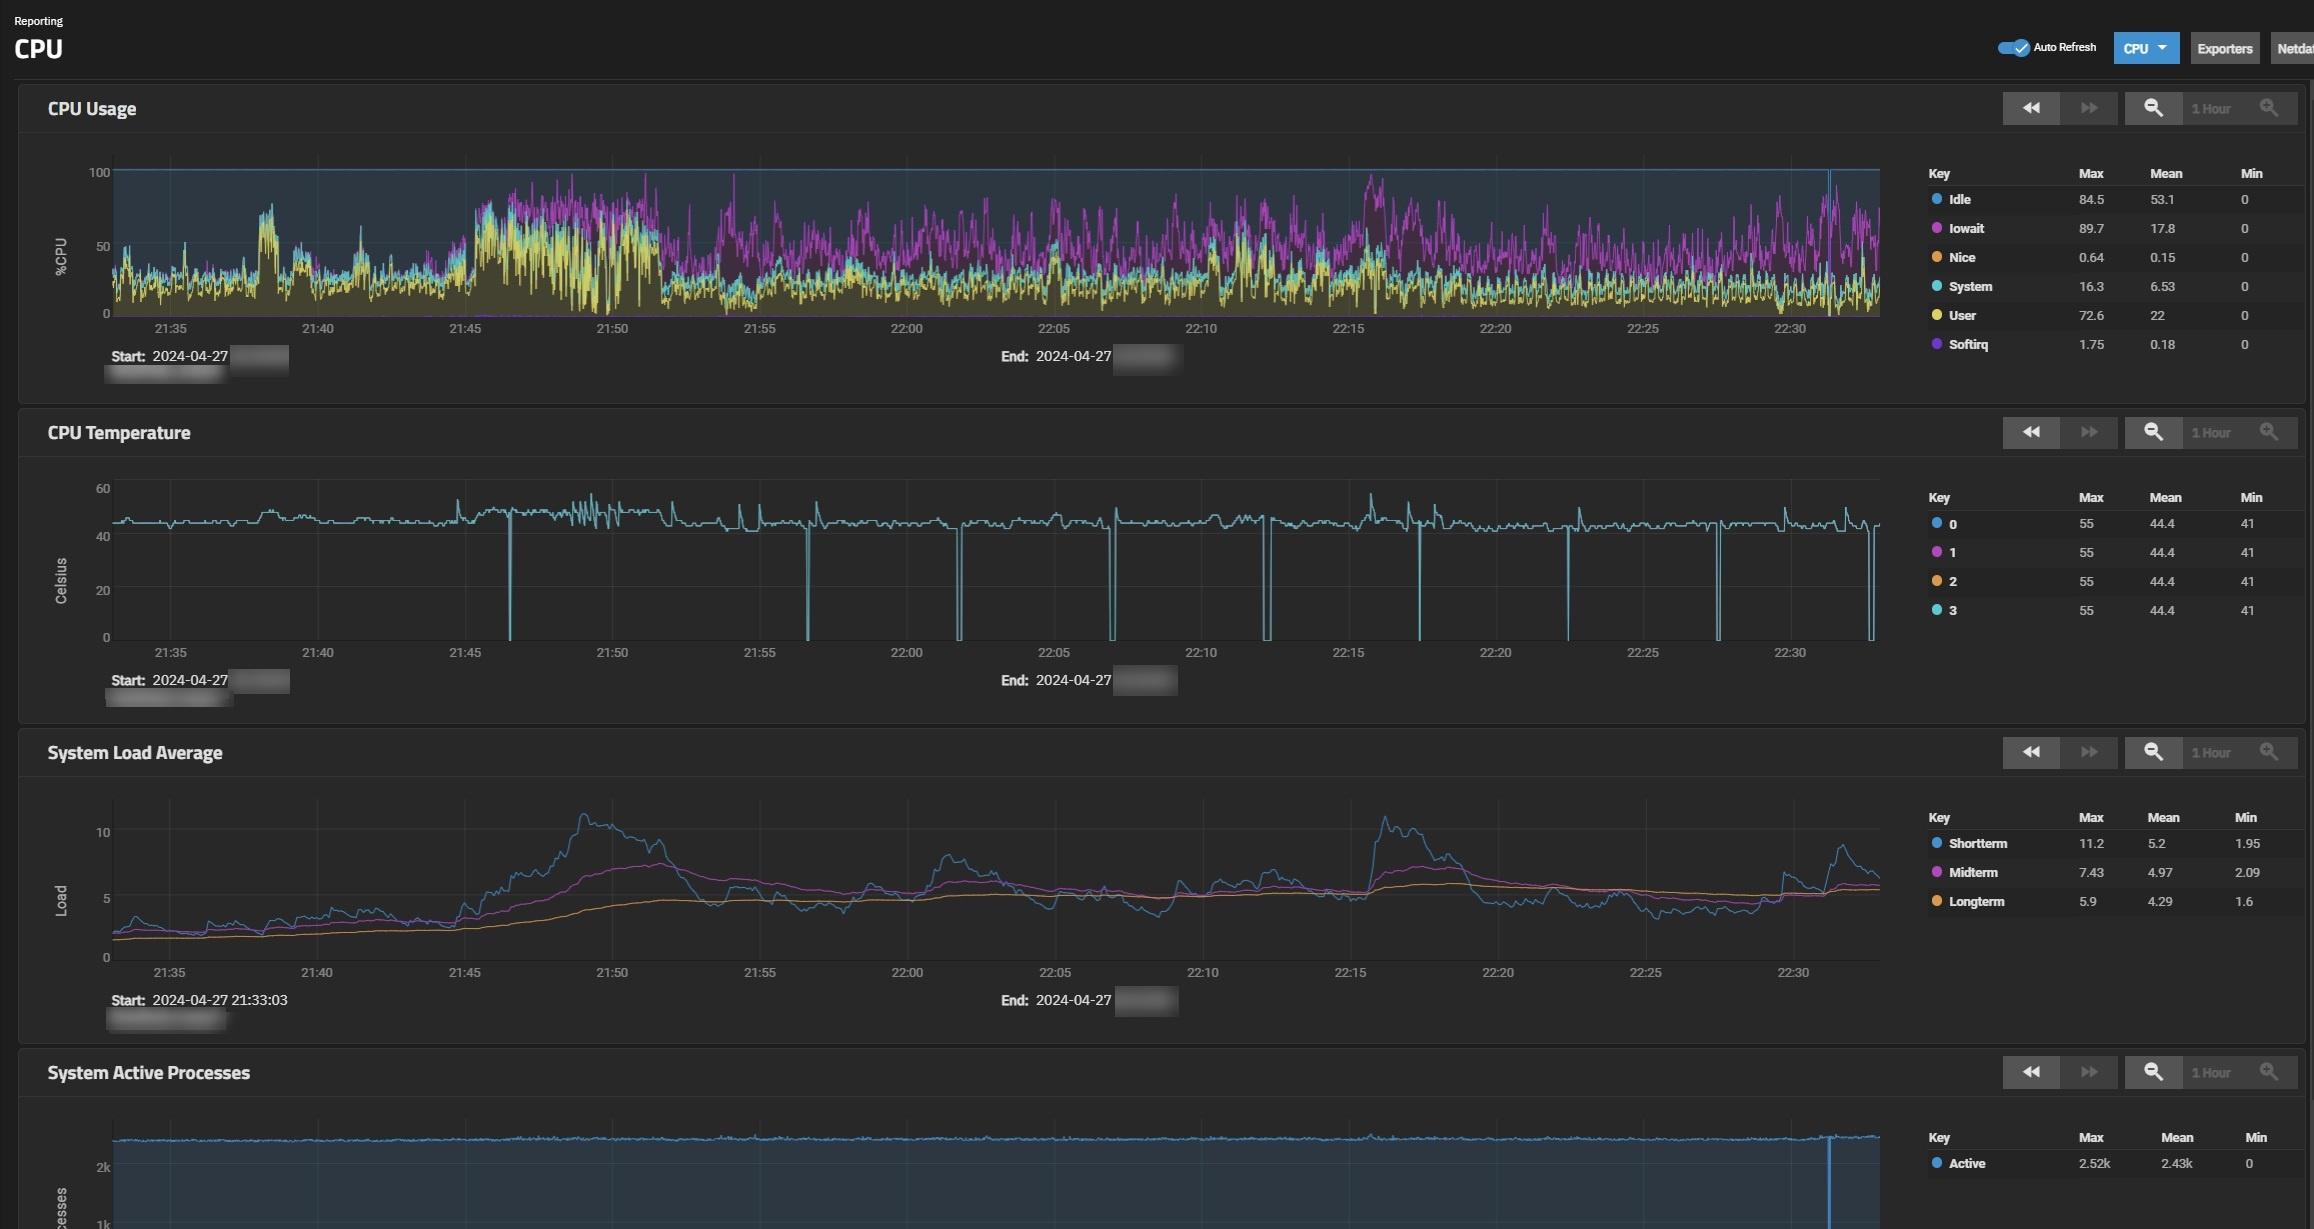Rewind the System Load Average chart
Viewport: 2314px width, 1229px height.
click(x=2030, y=752)
